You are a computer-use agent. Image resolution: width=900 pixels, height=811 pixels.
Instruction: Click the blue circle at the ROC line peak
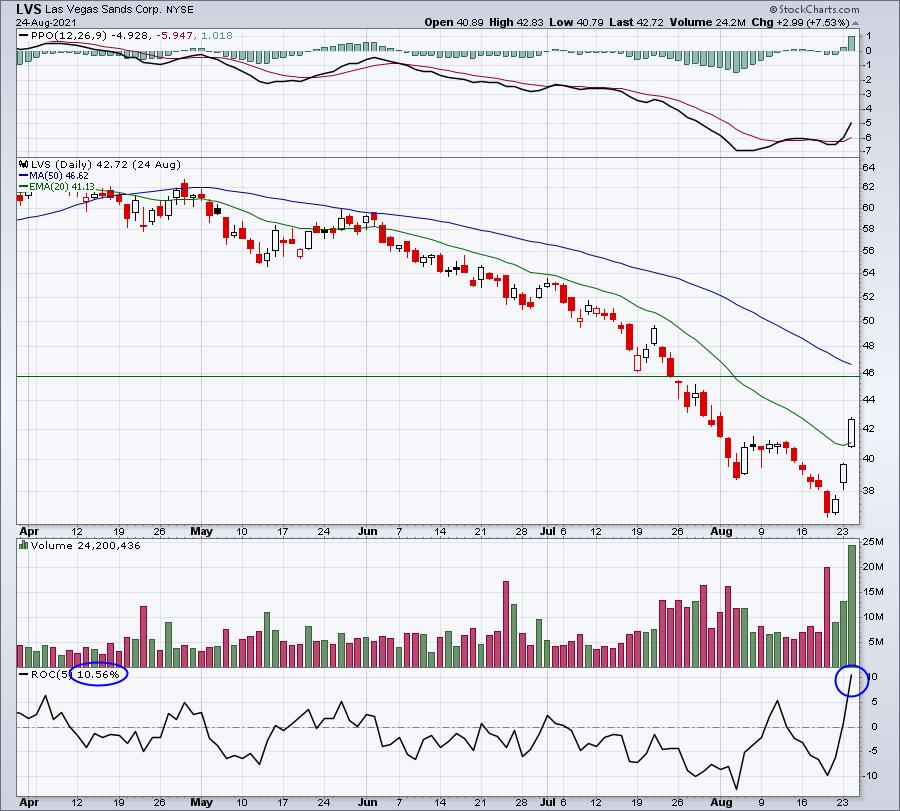pos(852,679)
